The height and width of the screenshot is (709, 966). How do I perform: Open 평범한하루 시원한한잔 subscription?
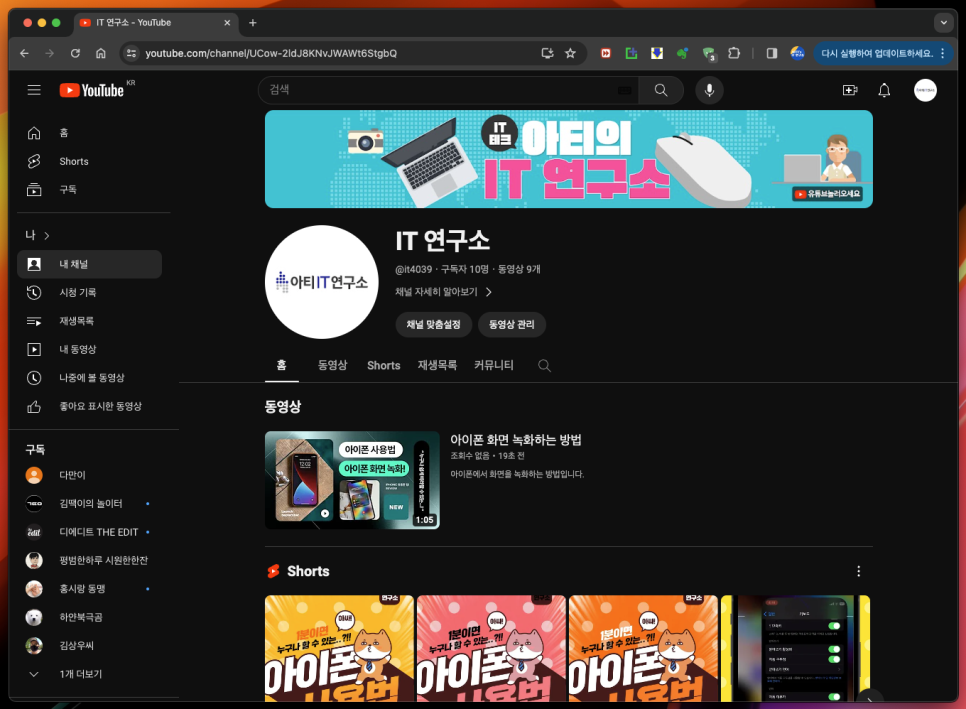coord(89,560)
